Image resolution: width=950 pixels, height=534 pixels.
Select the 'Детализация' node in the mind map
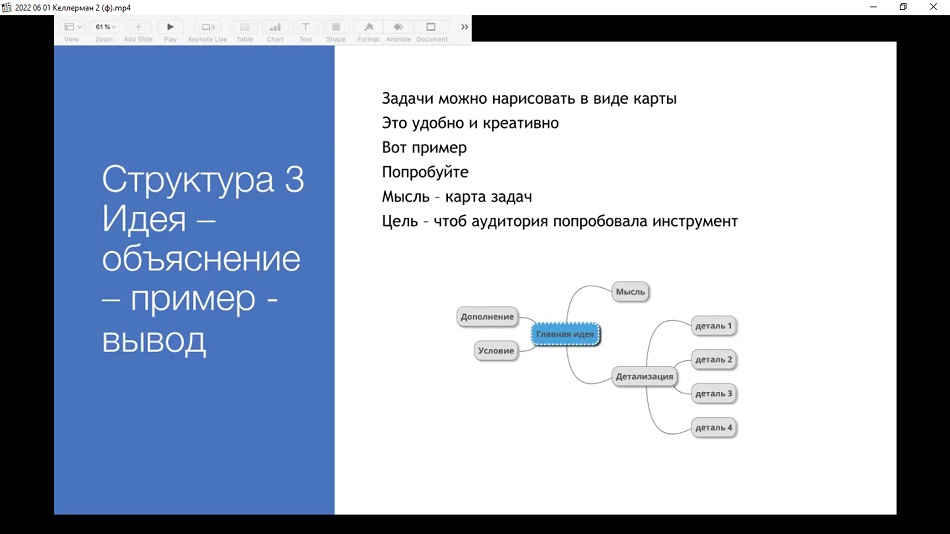(644, 377)
